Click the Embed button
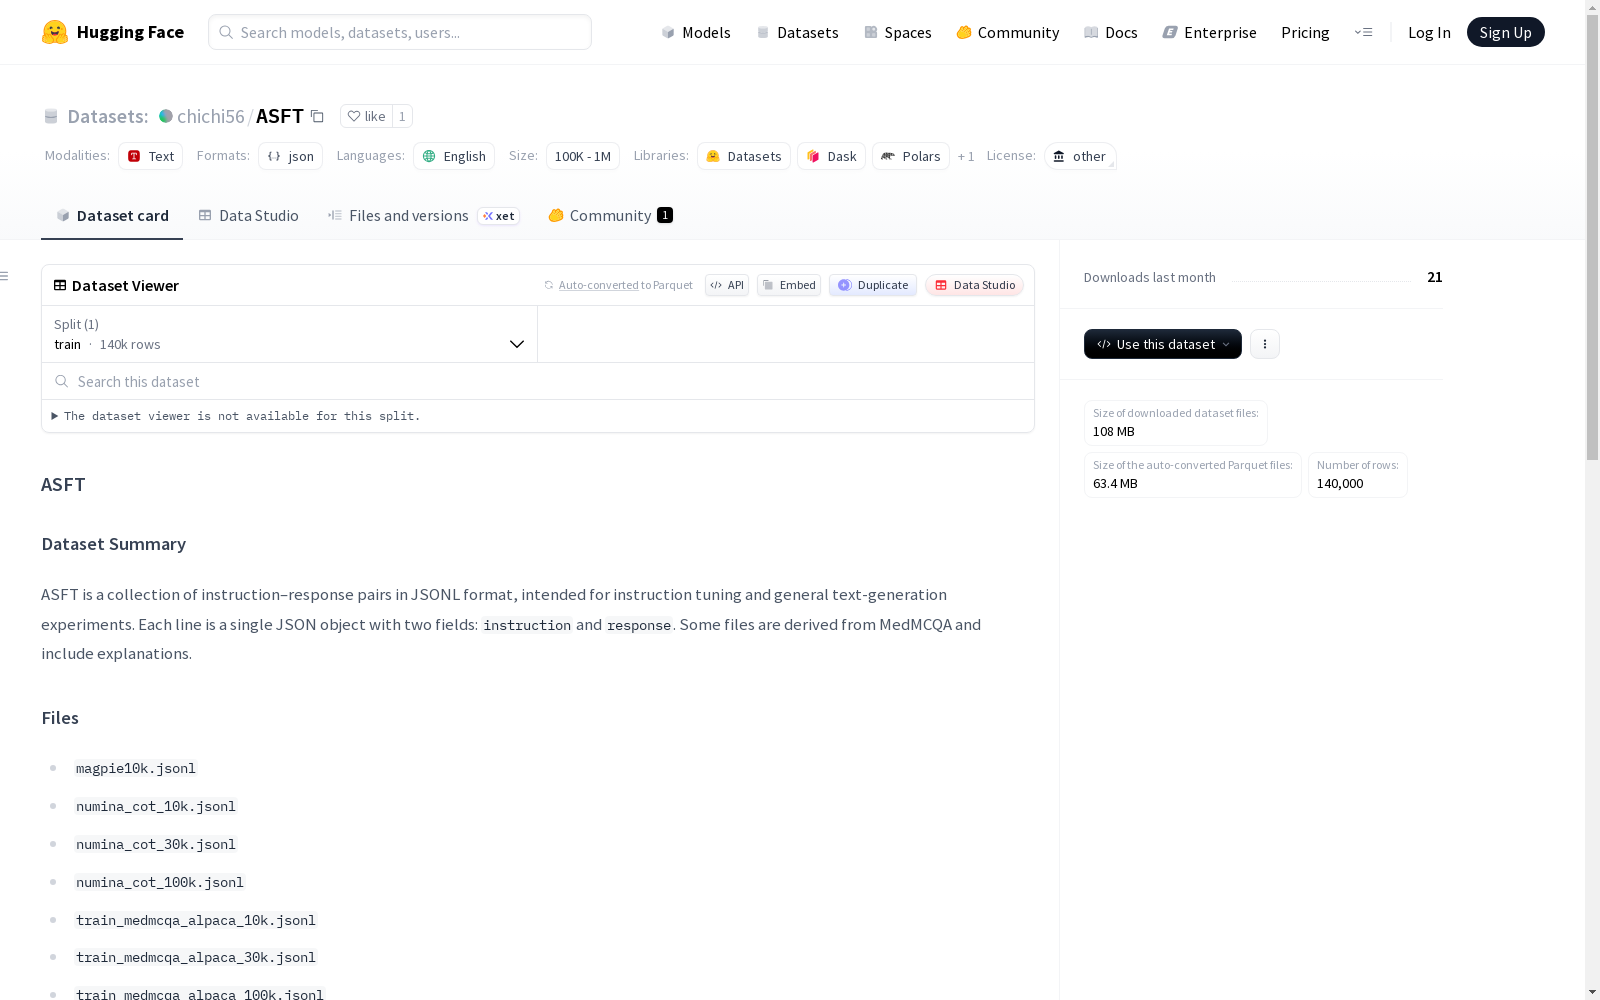1600x1000 pixels. click(x=789, y=285)
